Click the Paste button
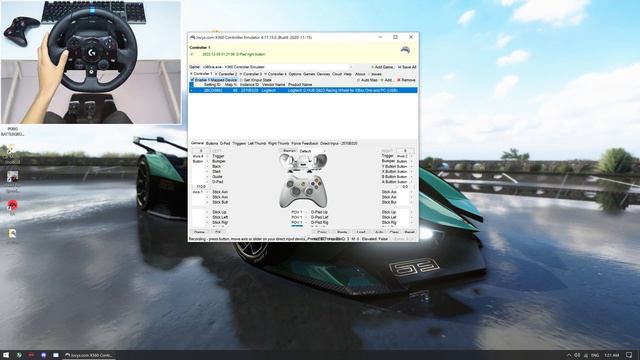This screenshot has width=640, height=360. (342, 232)
